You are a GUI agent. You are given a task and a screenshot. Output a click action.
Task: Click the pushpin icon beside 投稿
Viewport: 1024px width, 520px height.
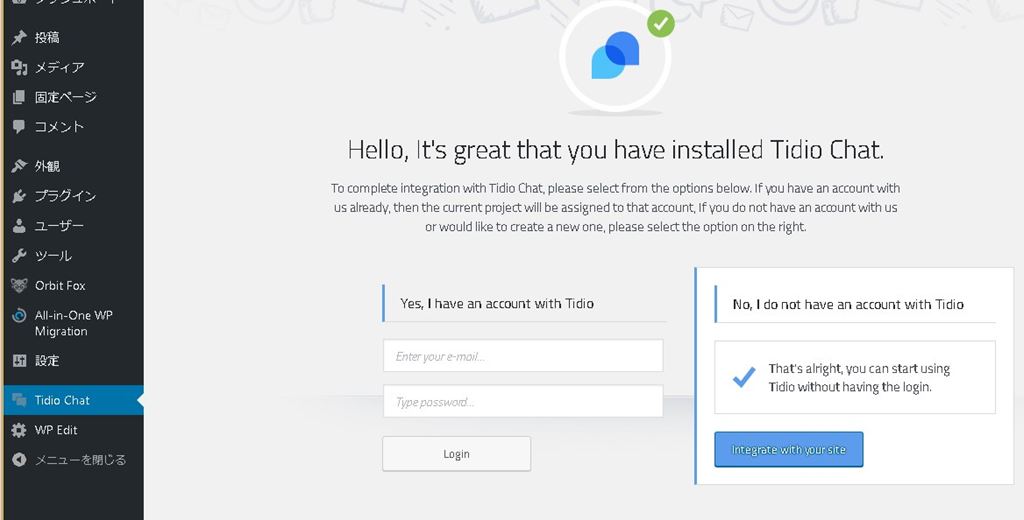pos(18,38)
